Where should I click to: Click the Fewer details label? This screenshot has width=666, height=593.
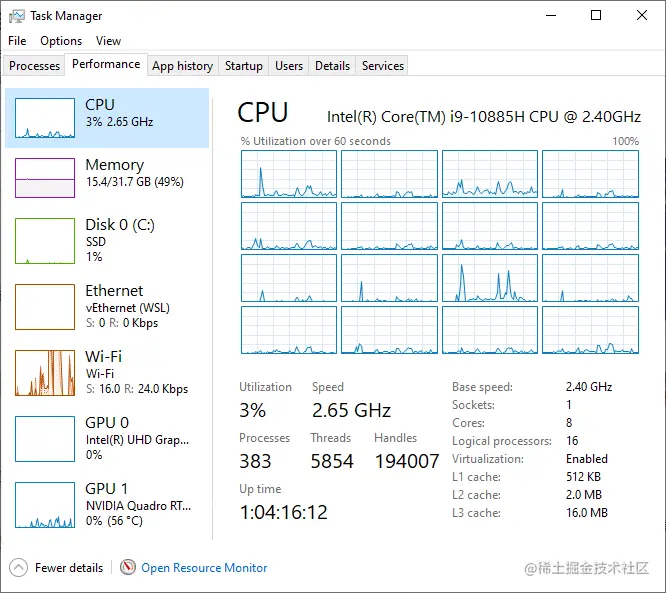click(x=69, y=568)
